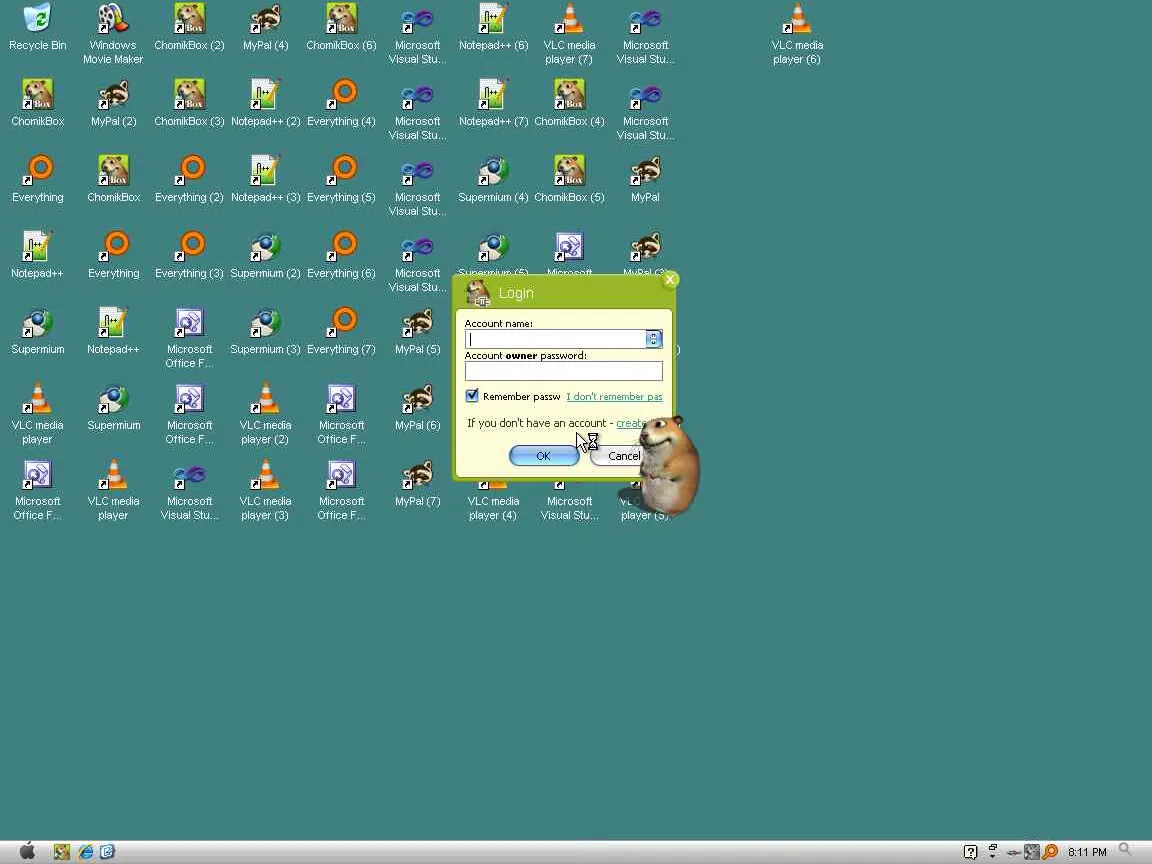Click the Notepad++ (3) desktop icon
The height and width of the screenshot is (864, 1152).
coord(265,180)
